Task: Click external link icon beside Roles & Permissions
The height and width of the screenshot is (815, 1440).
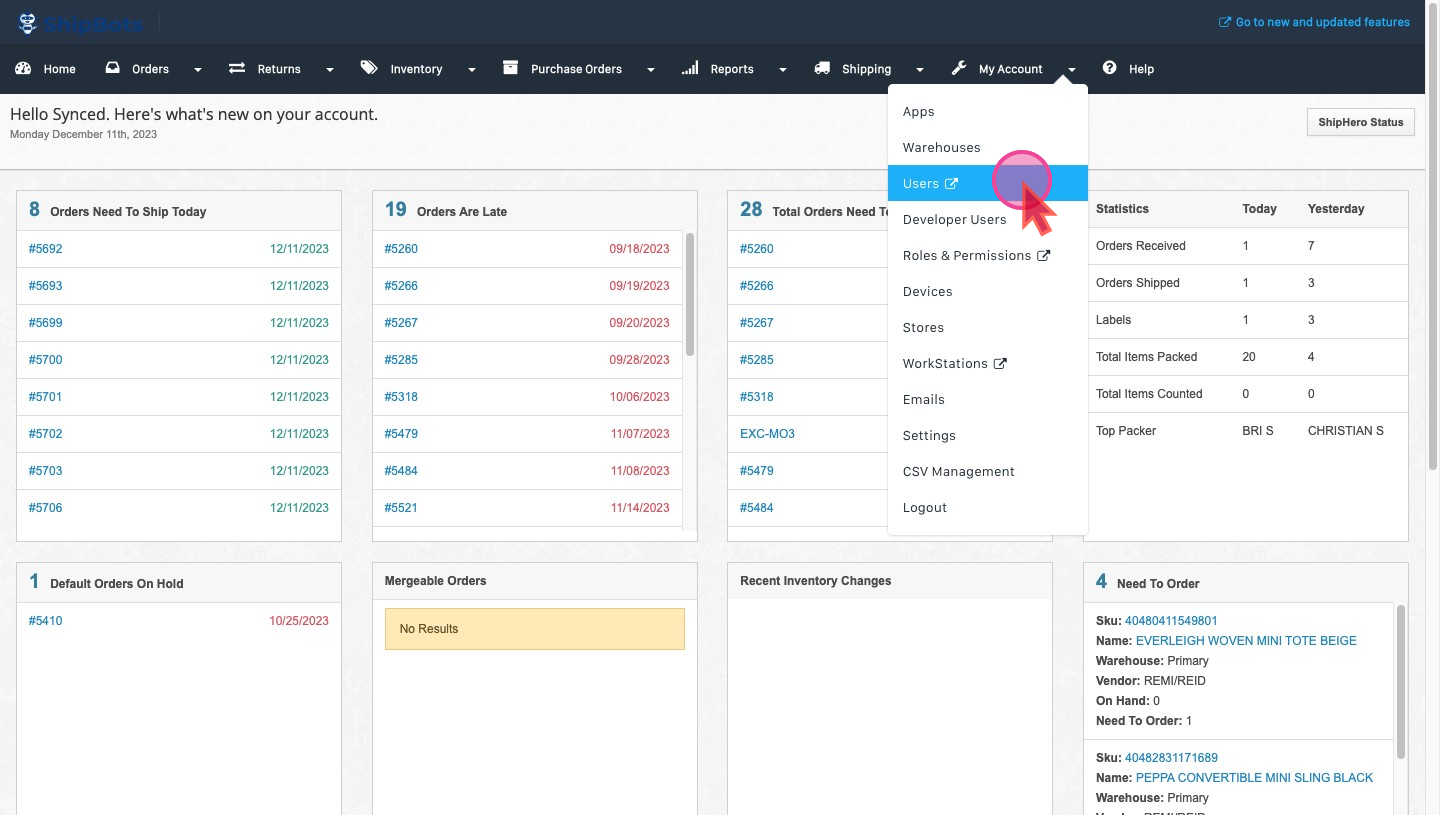Action: (1043, 255)
